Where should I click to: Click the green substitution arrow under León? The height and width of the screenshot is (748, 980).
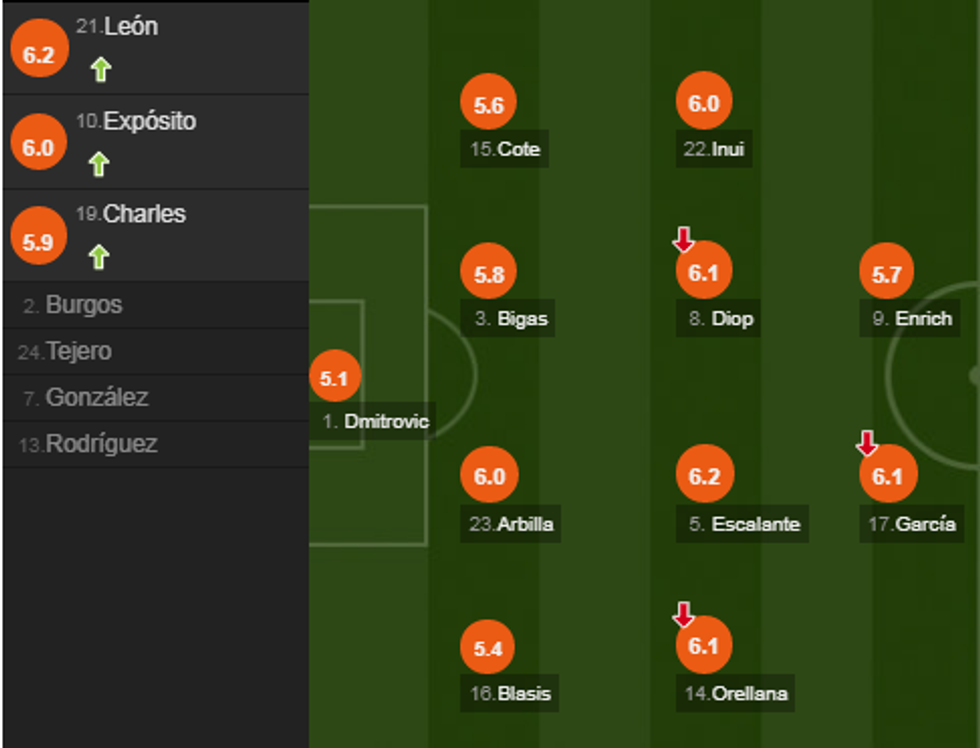(x=100, y=69)
